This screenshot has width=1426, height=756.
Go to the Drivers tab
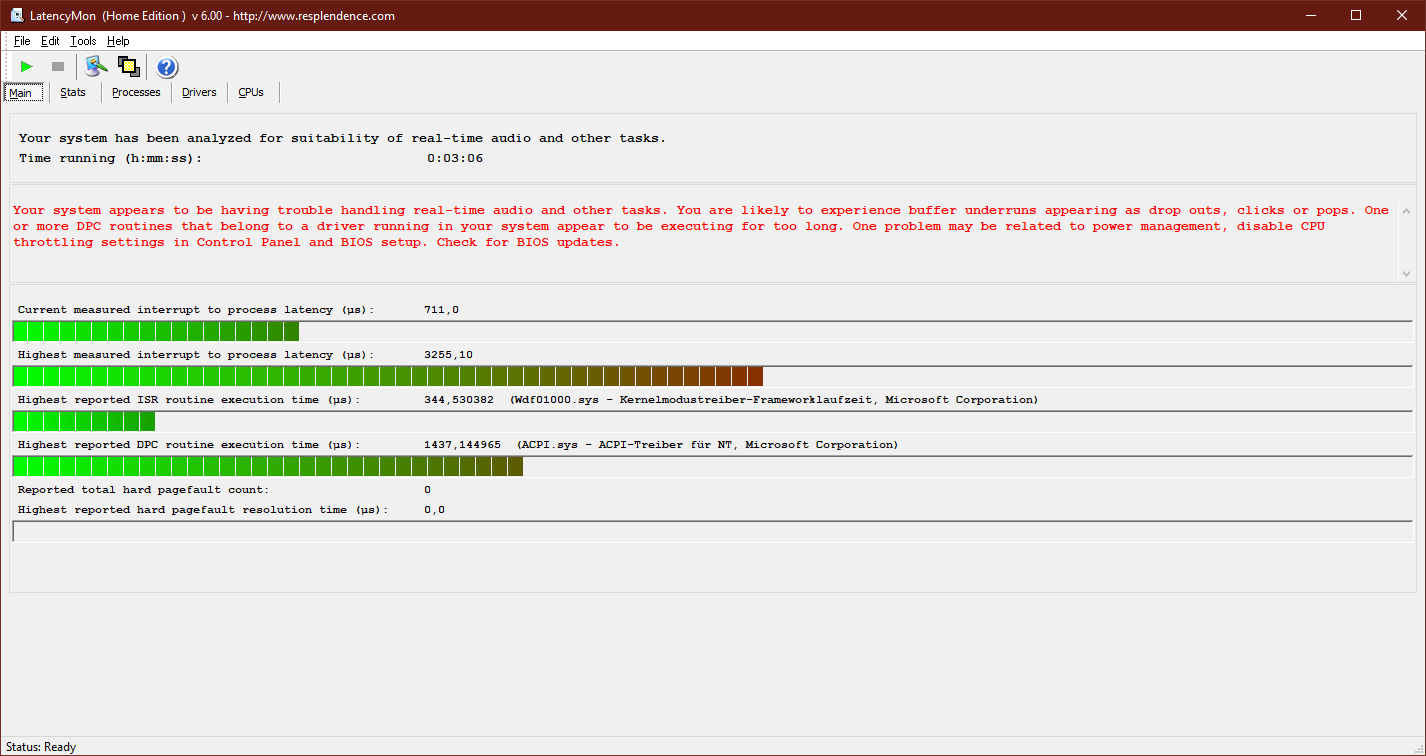(x=199, y=92)
